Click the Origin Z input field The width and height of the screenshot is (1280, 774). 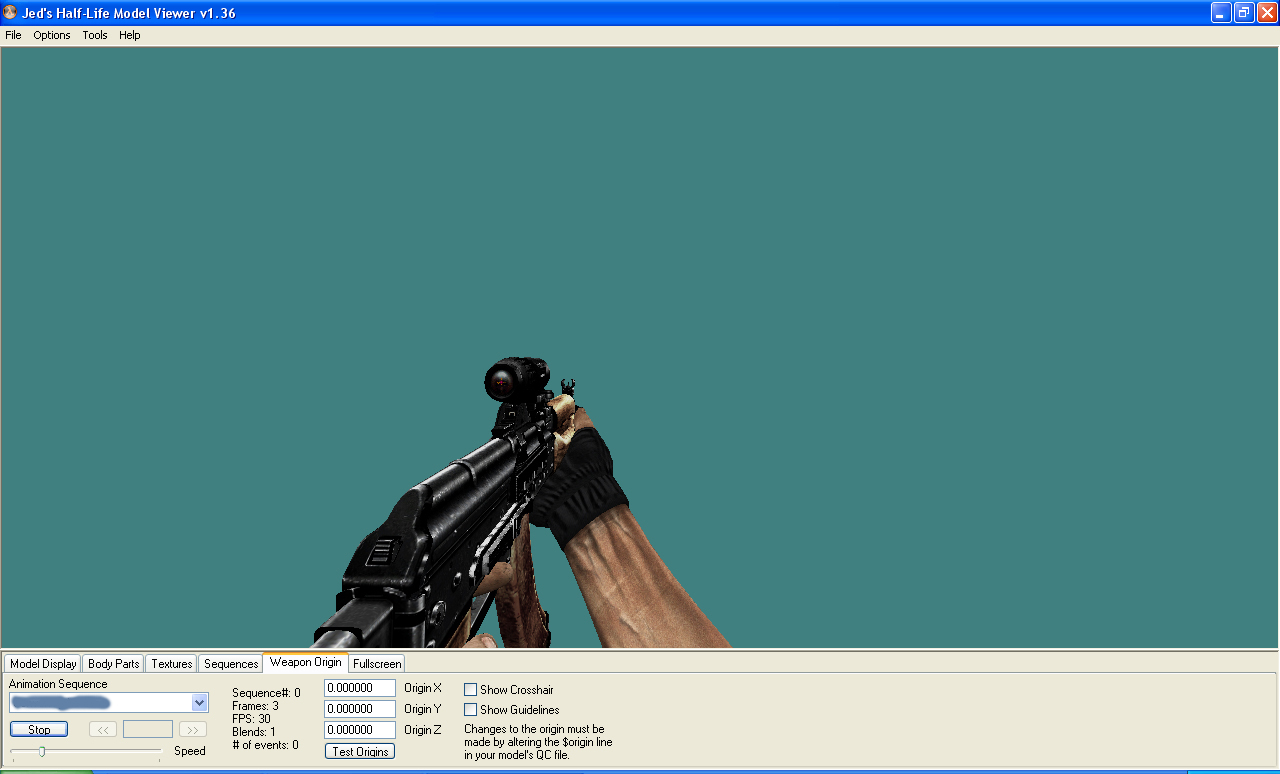pyautogui.click(x=359, y=730)
